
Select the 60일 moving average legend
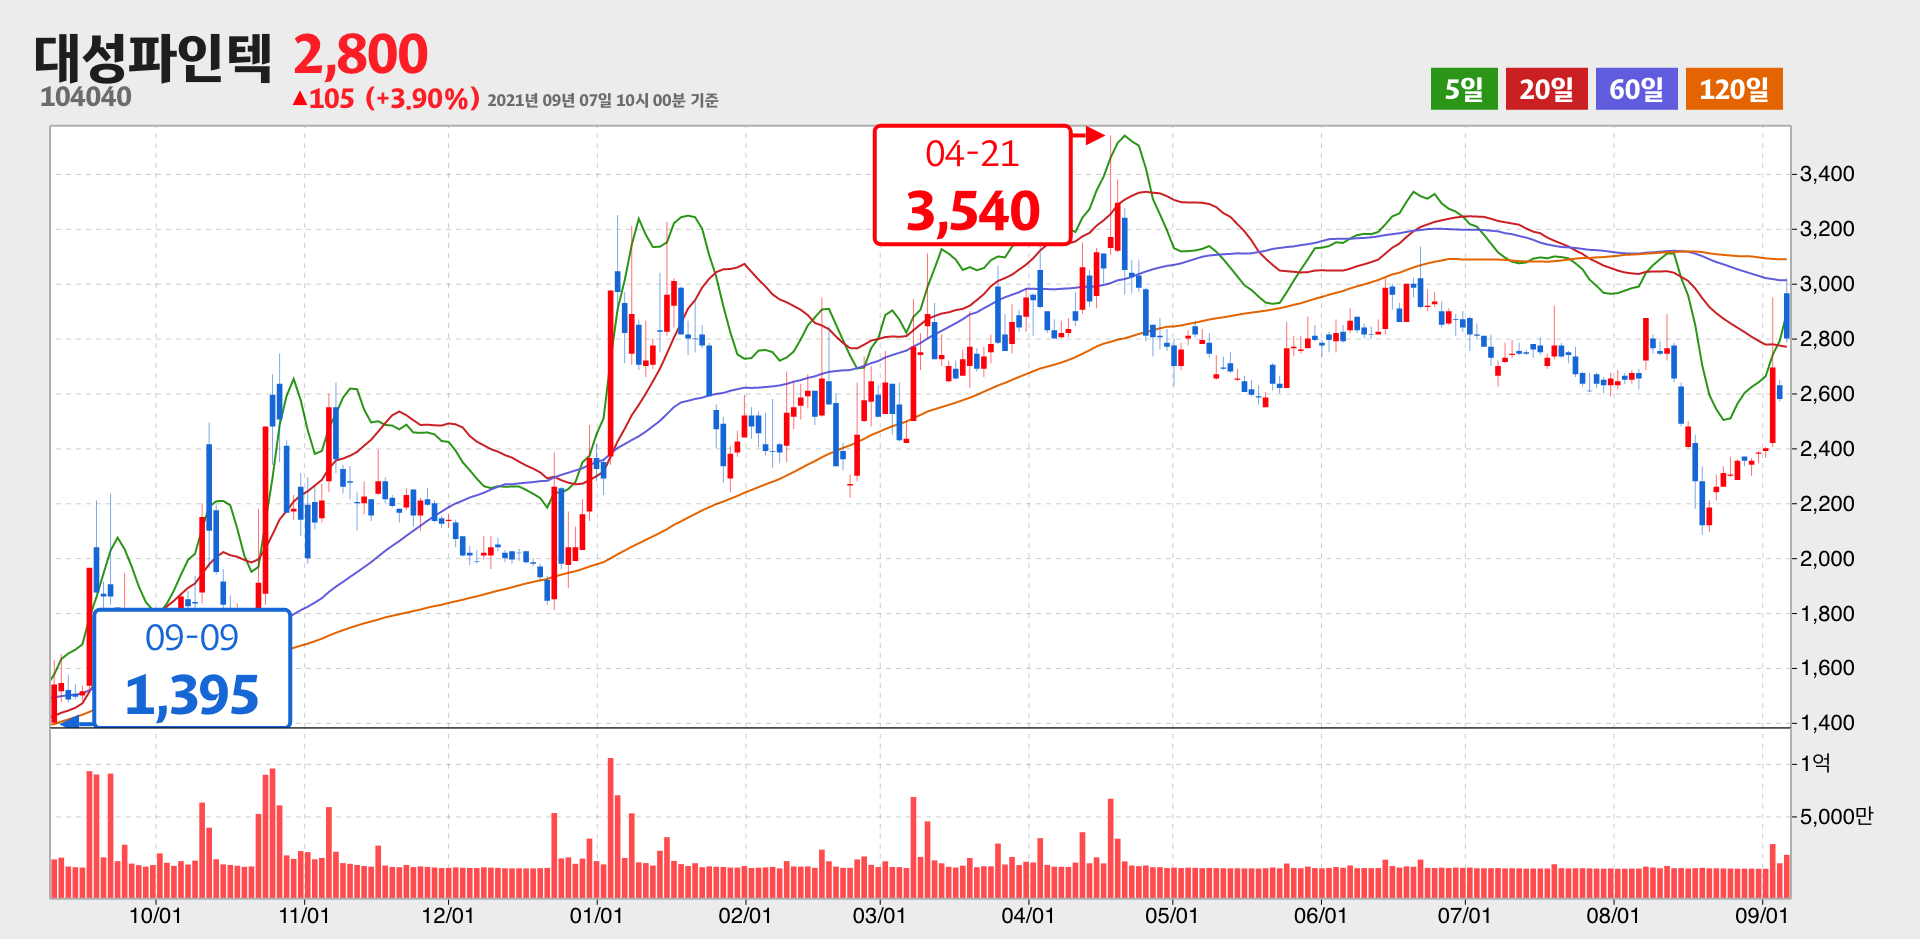(1637, 89)
